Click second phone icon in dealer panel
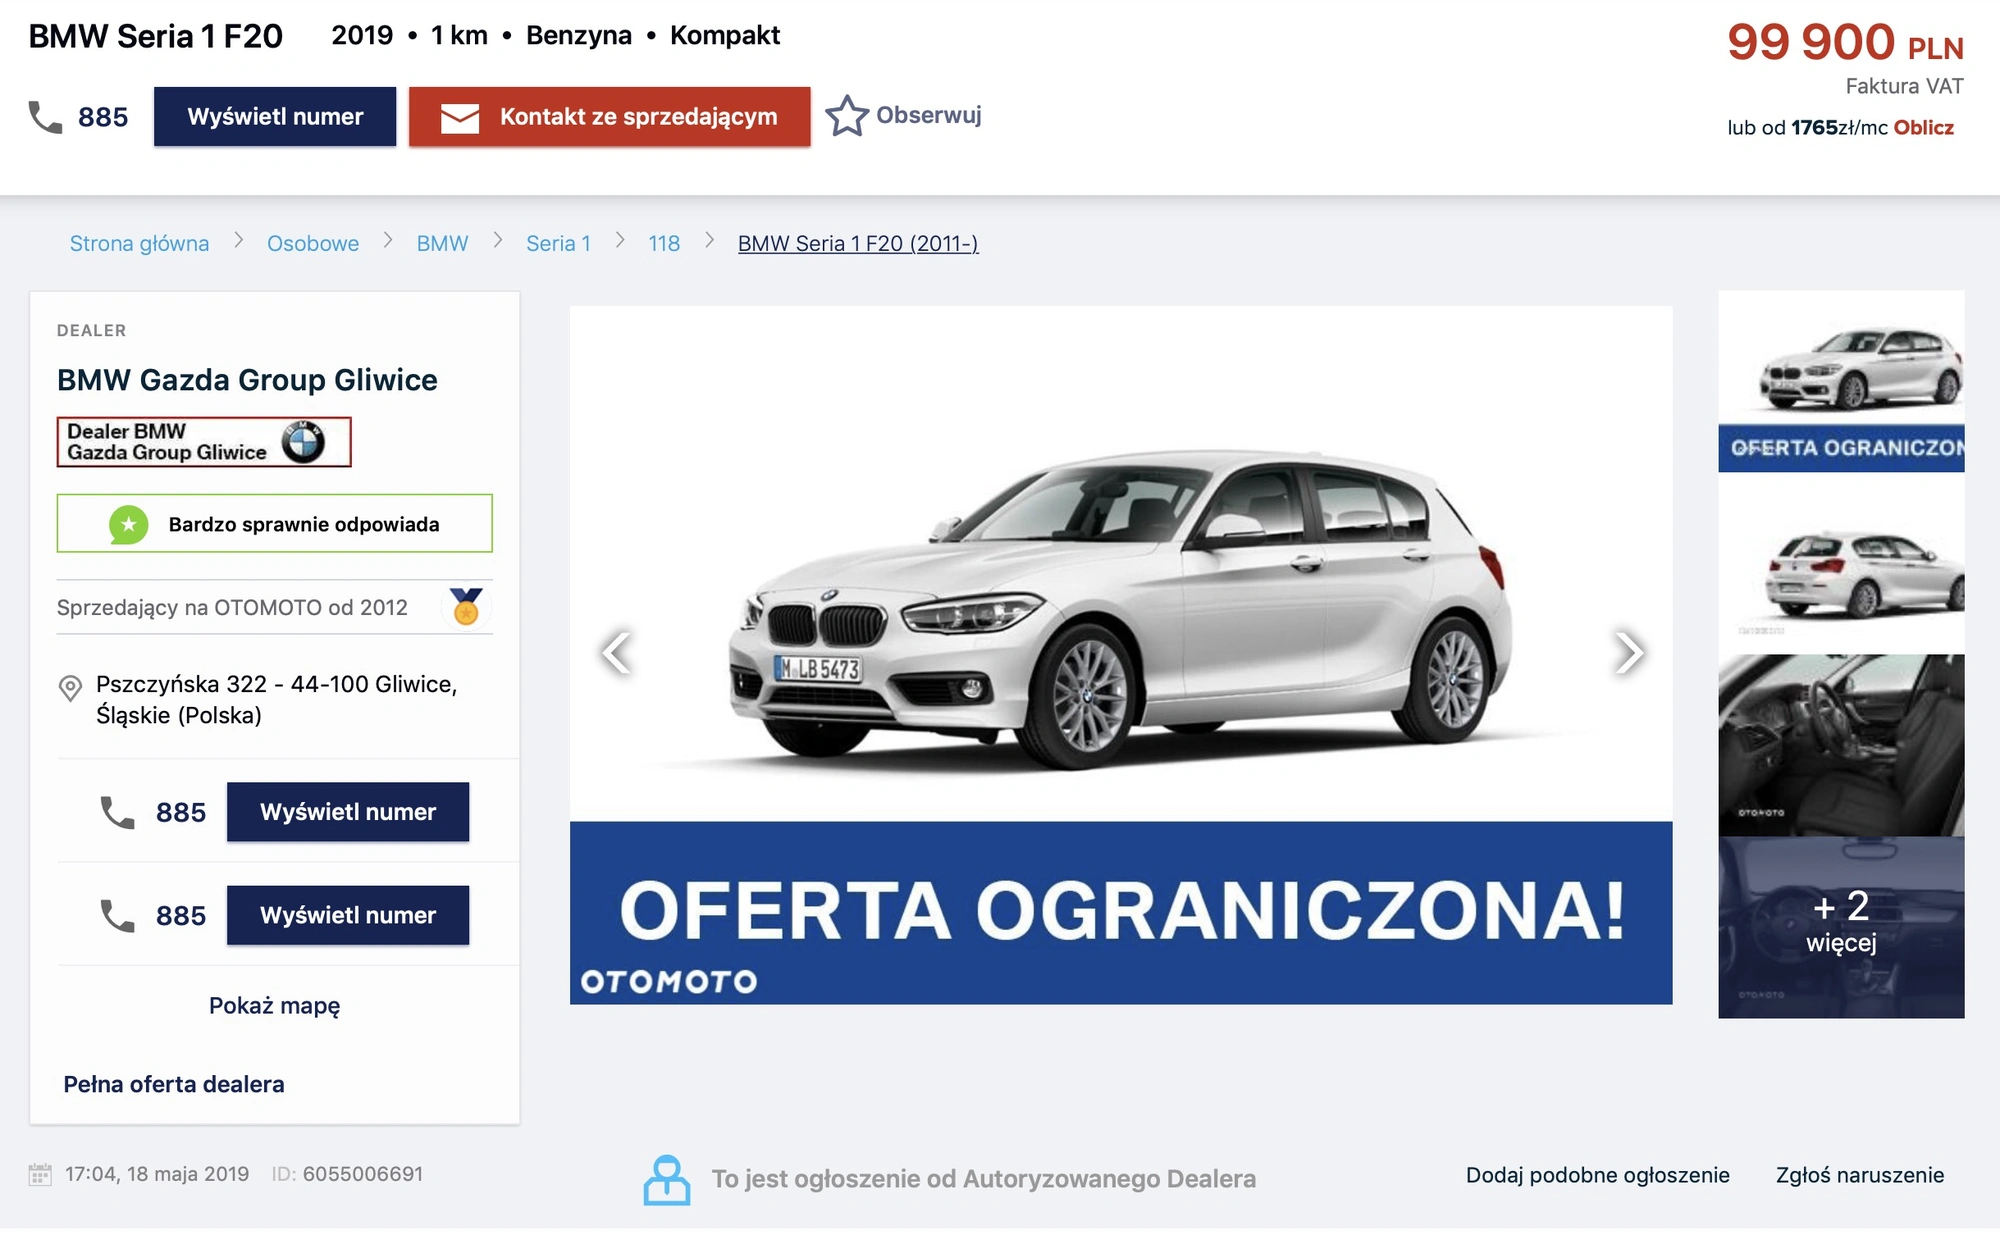2000x1235 pixels. (x=117, y=915)
